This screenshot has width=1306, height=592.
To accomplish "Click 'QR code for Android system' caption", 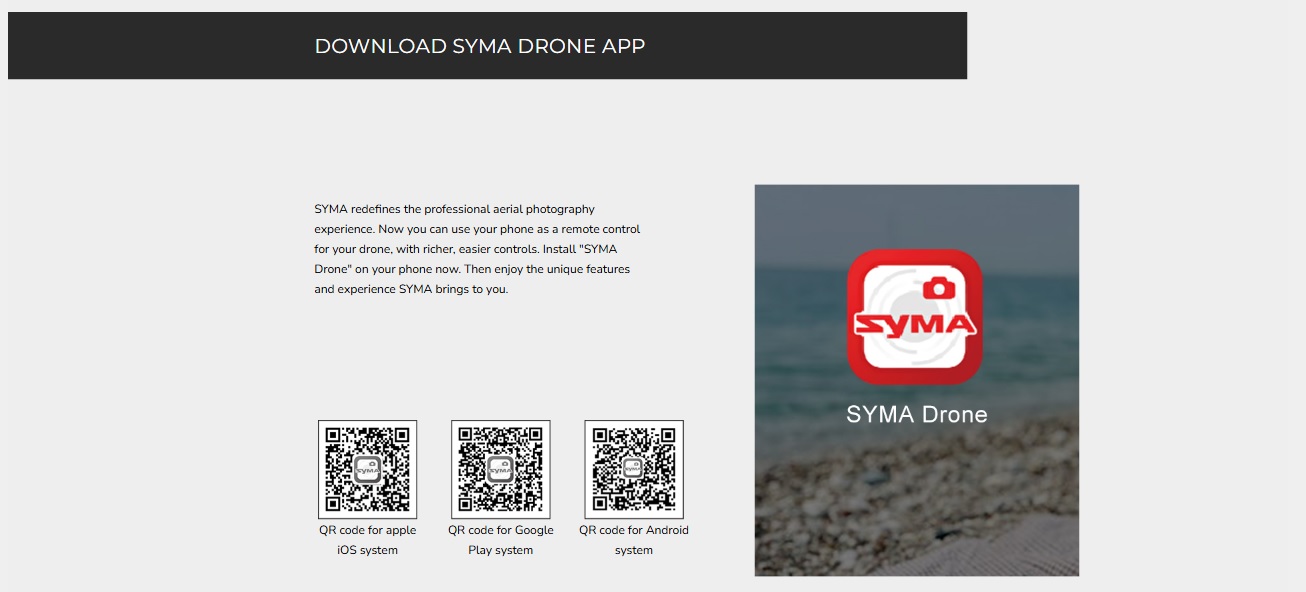I will click(634, 540).
